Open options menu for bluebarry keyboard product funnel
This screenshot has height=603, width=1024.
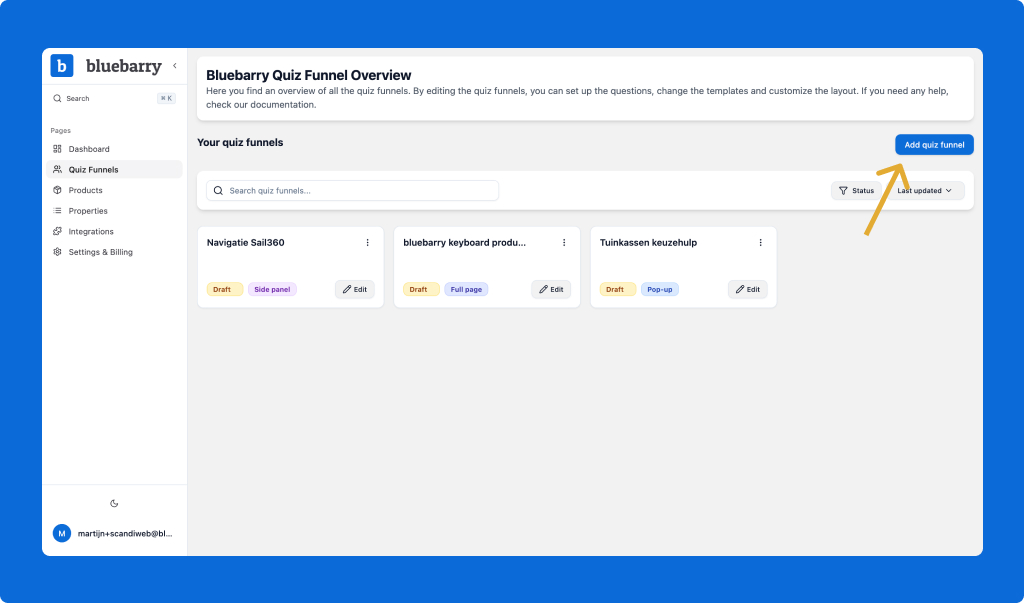click(564, 242)
